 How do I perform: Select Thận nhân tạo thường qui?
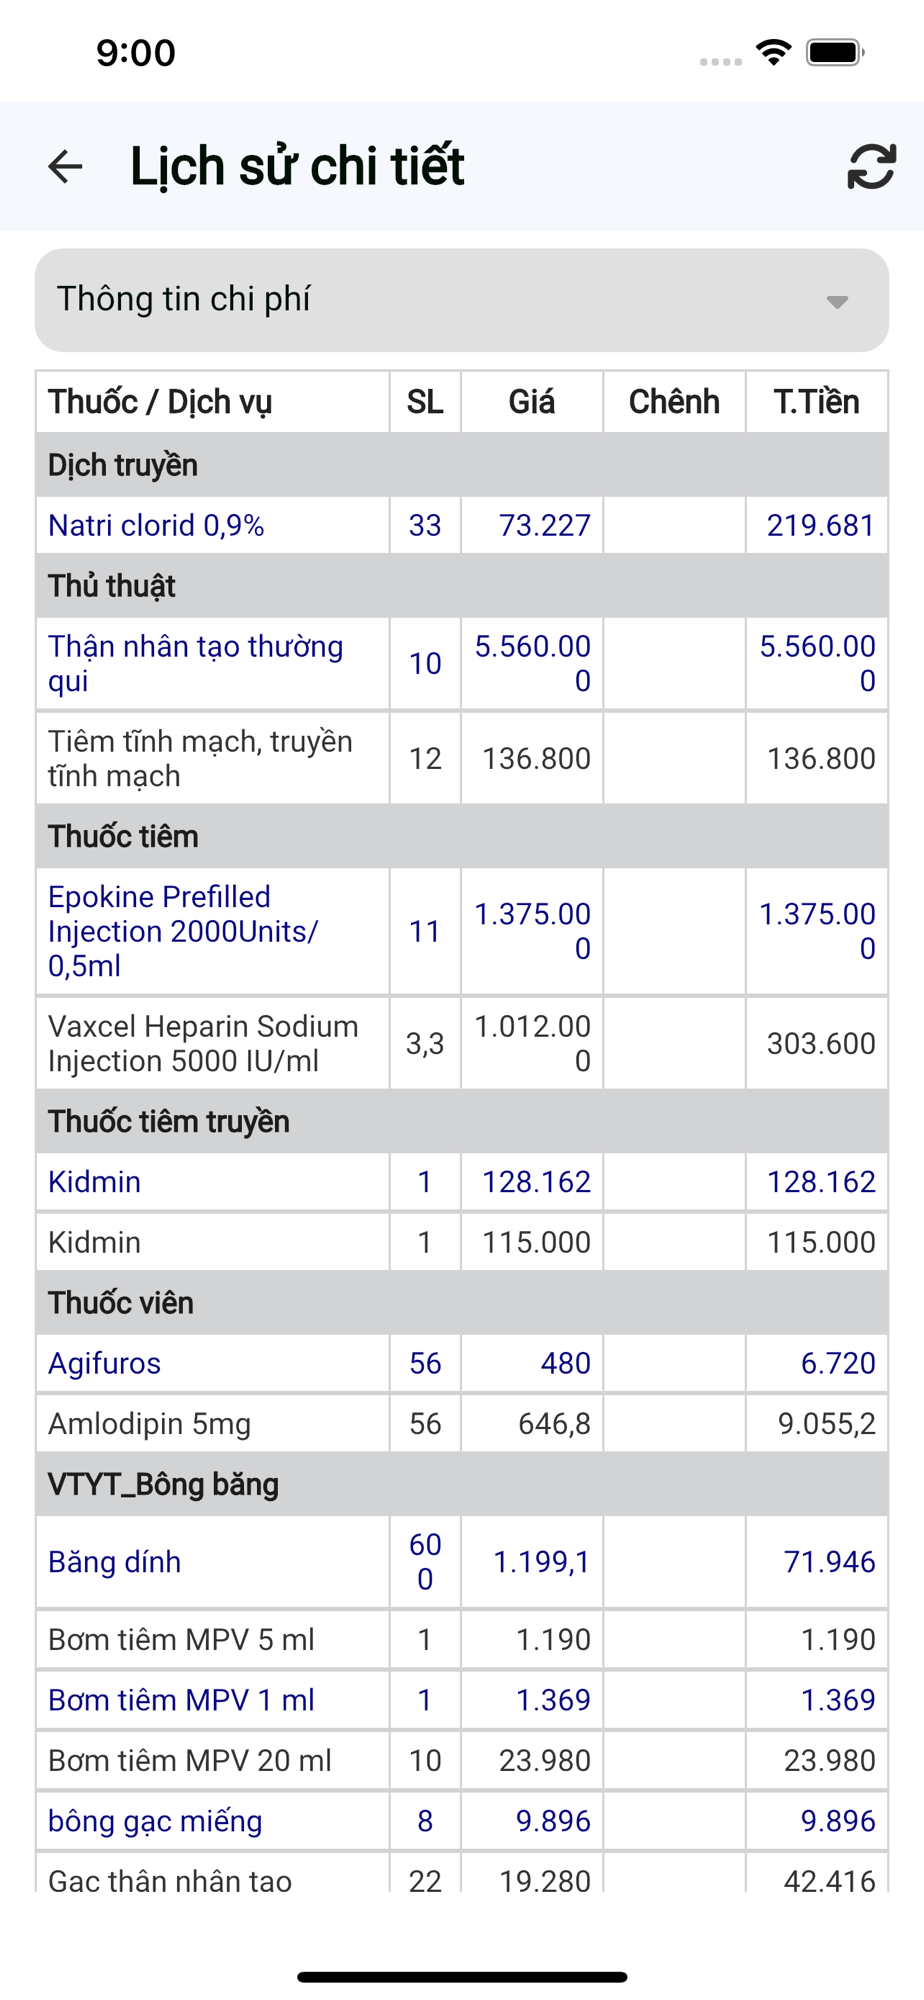pyautogui.click(x=196, y=663)
